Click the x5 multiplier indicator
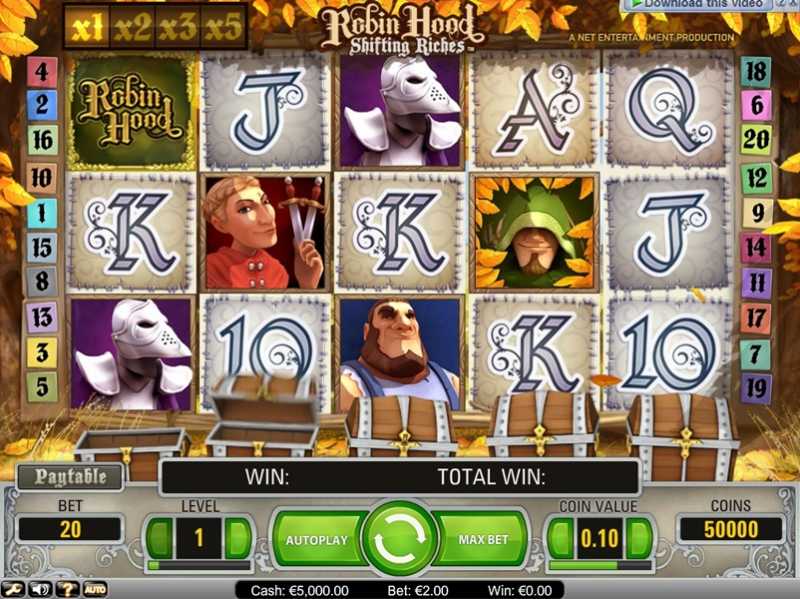 (x=223, y=27)
